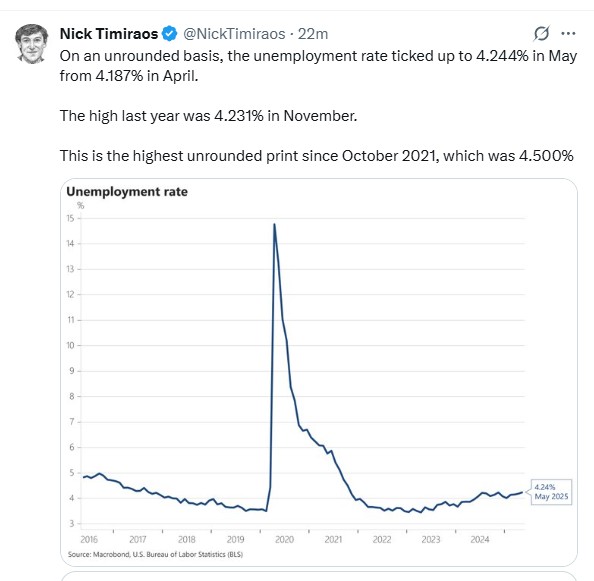Click the Nick Timiraos display name

click(109, 34)
